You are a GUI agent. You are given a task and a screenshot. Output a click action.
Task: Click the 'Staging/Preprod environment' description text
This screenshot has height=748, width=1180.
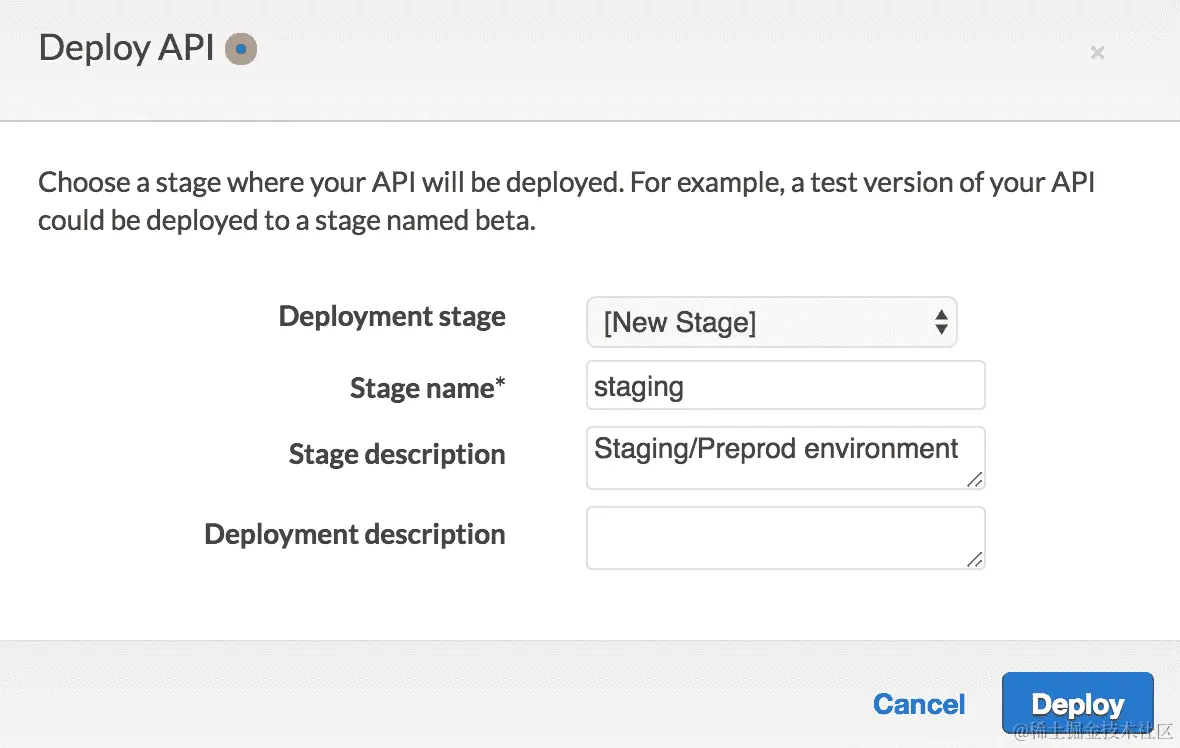tap(776, 448)
